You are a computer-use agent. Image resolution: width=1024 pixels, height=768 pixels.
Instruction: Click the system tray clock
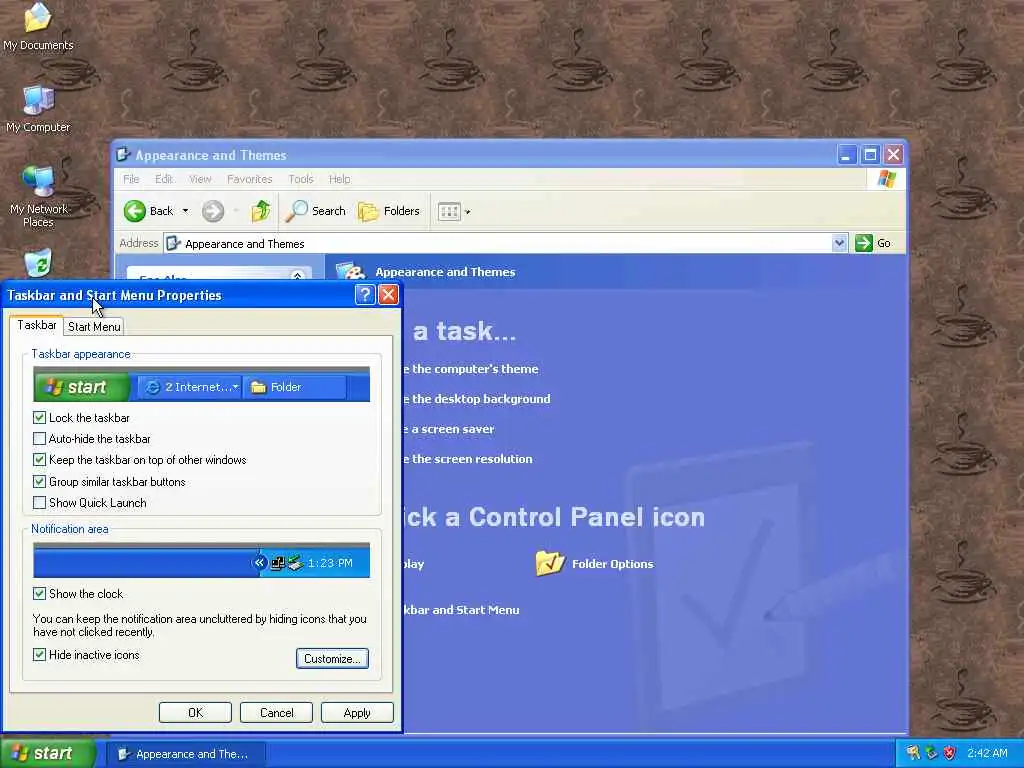click(x=987, y=753)
